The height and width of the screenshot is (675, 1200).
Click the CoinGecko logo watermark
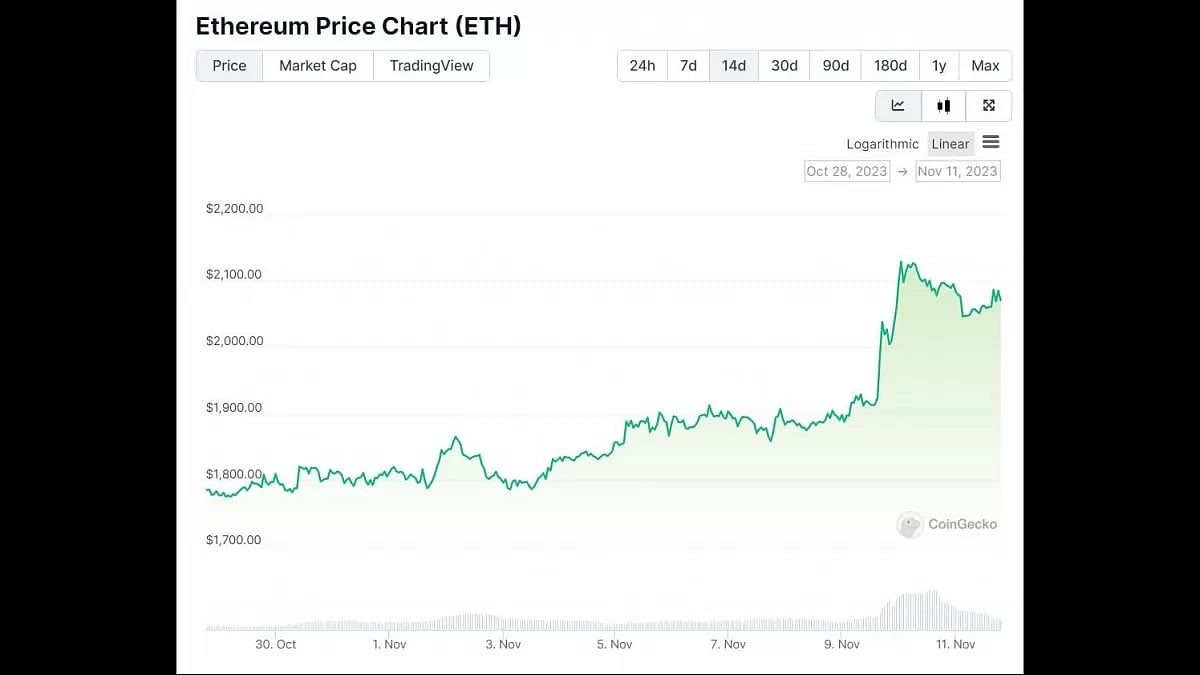click(946, 524)
